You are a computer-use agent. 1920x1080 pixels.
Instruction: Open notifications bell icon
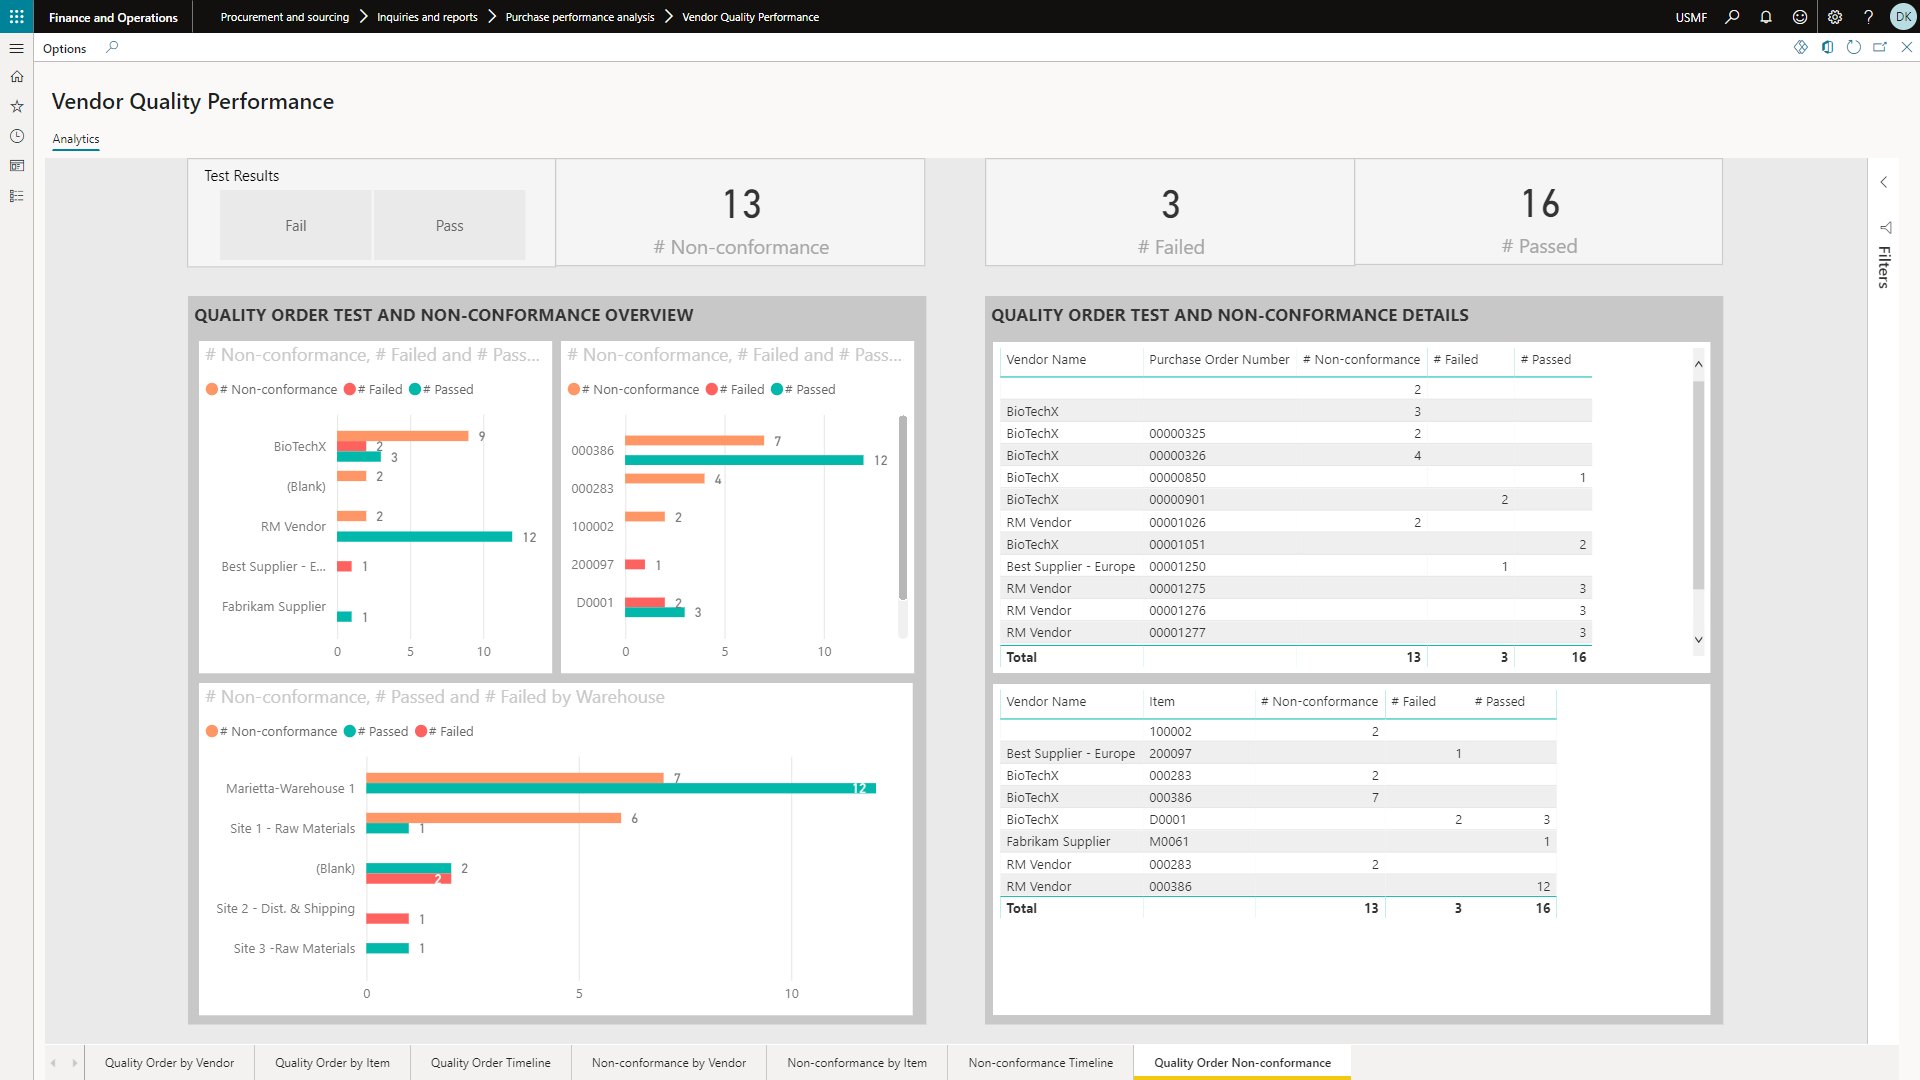tap(1766, 17)
